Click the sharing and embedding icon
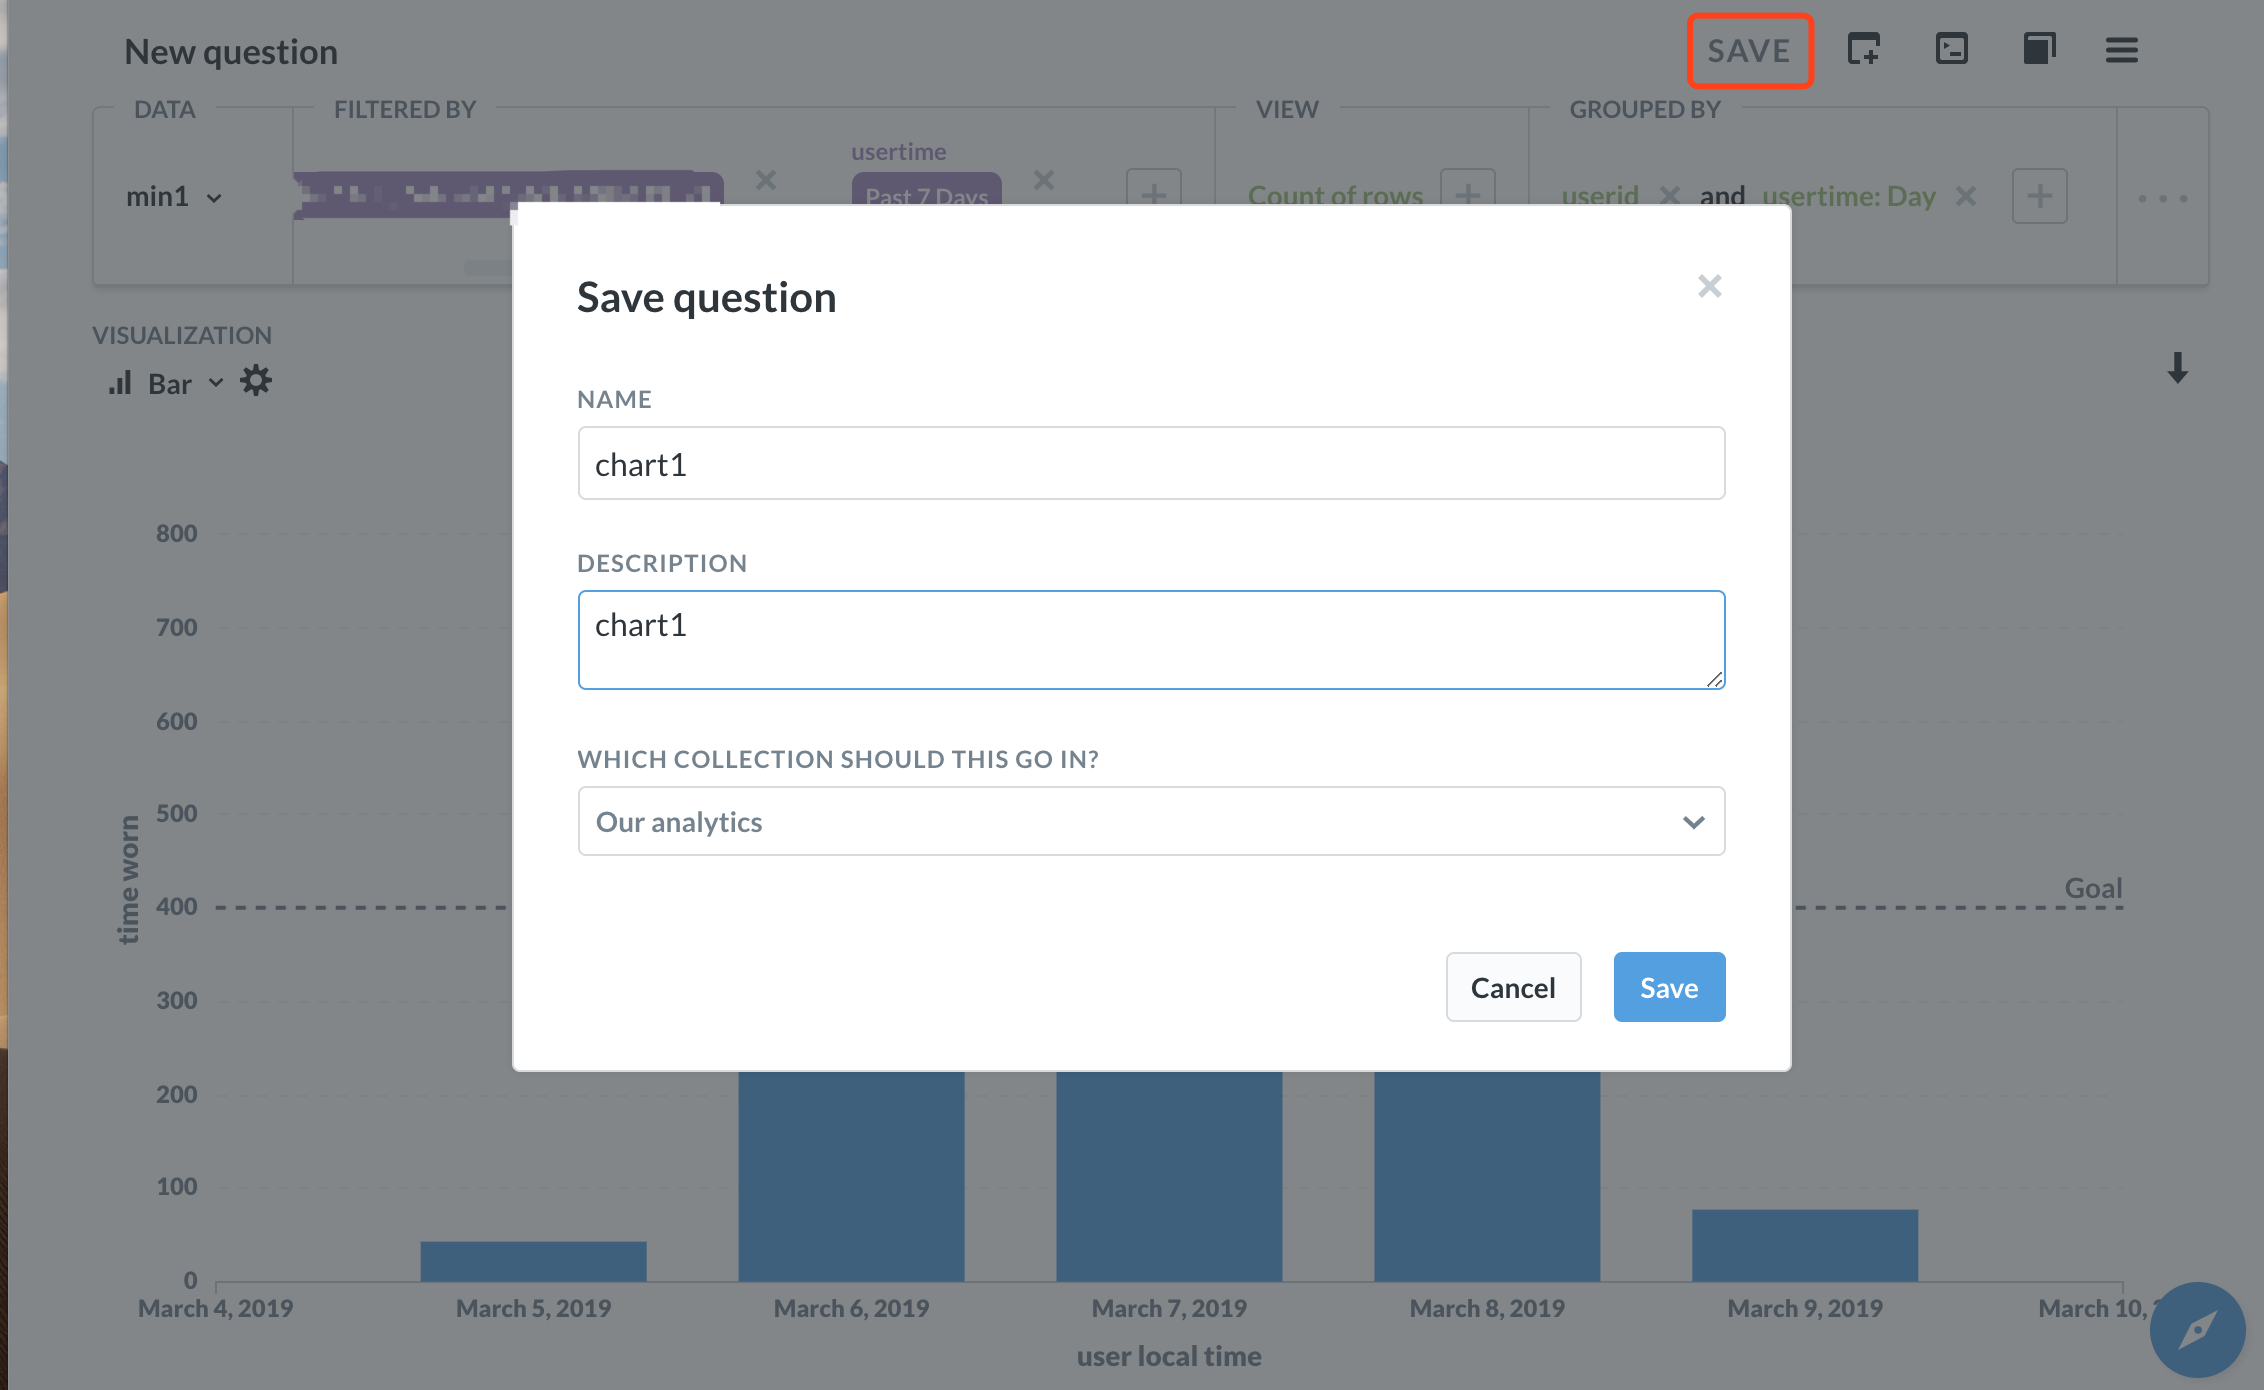This screenshot has width=2264, height=1390. [1952, 49]
